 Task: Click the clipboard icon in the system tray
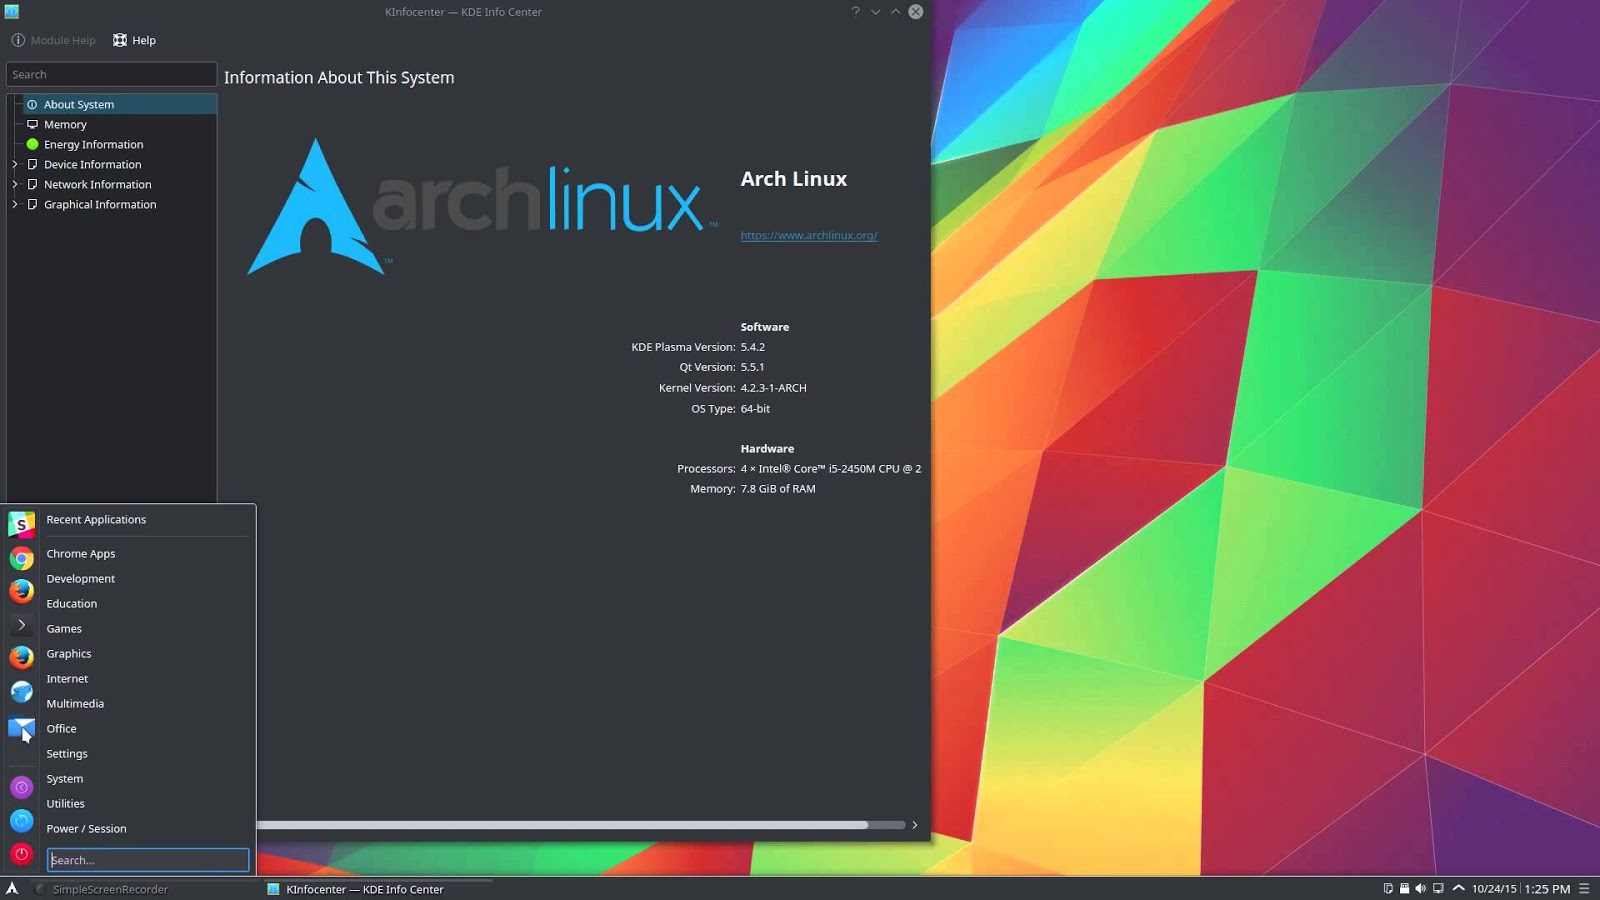pos(1388,888)
